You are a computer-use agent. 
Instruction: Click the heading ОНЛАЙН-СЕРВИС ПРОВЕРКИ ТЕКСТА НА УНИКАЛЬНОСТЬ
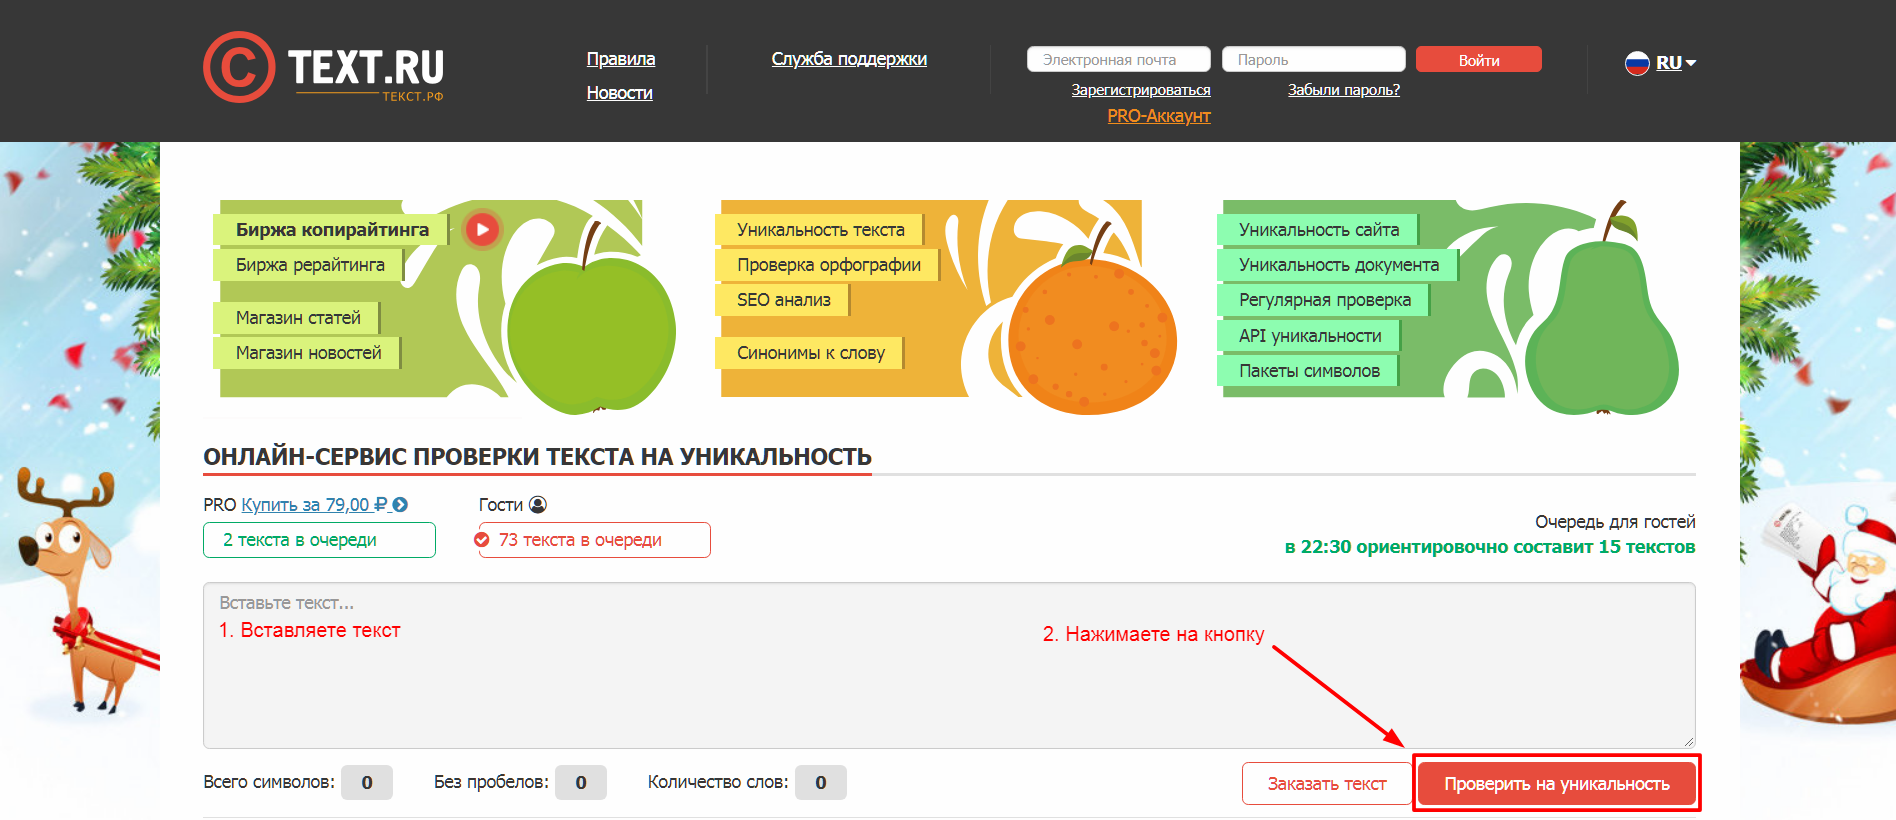click(x=538, y=457)
